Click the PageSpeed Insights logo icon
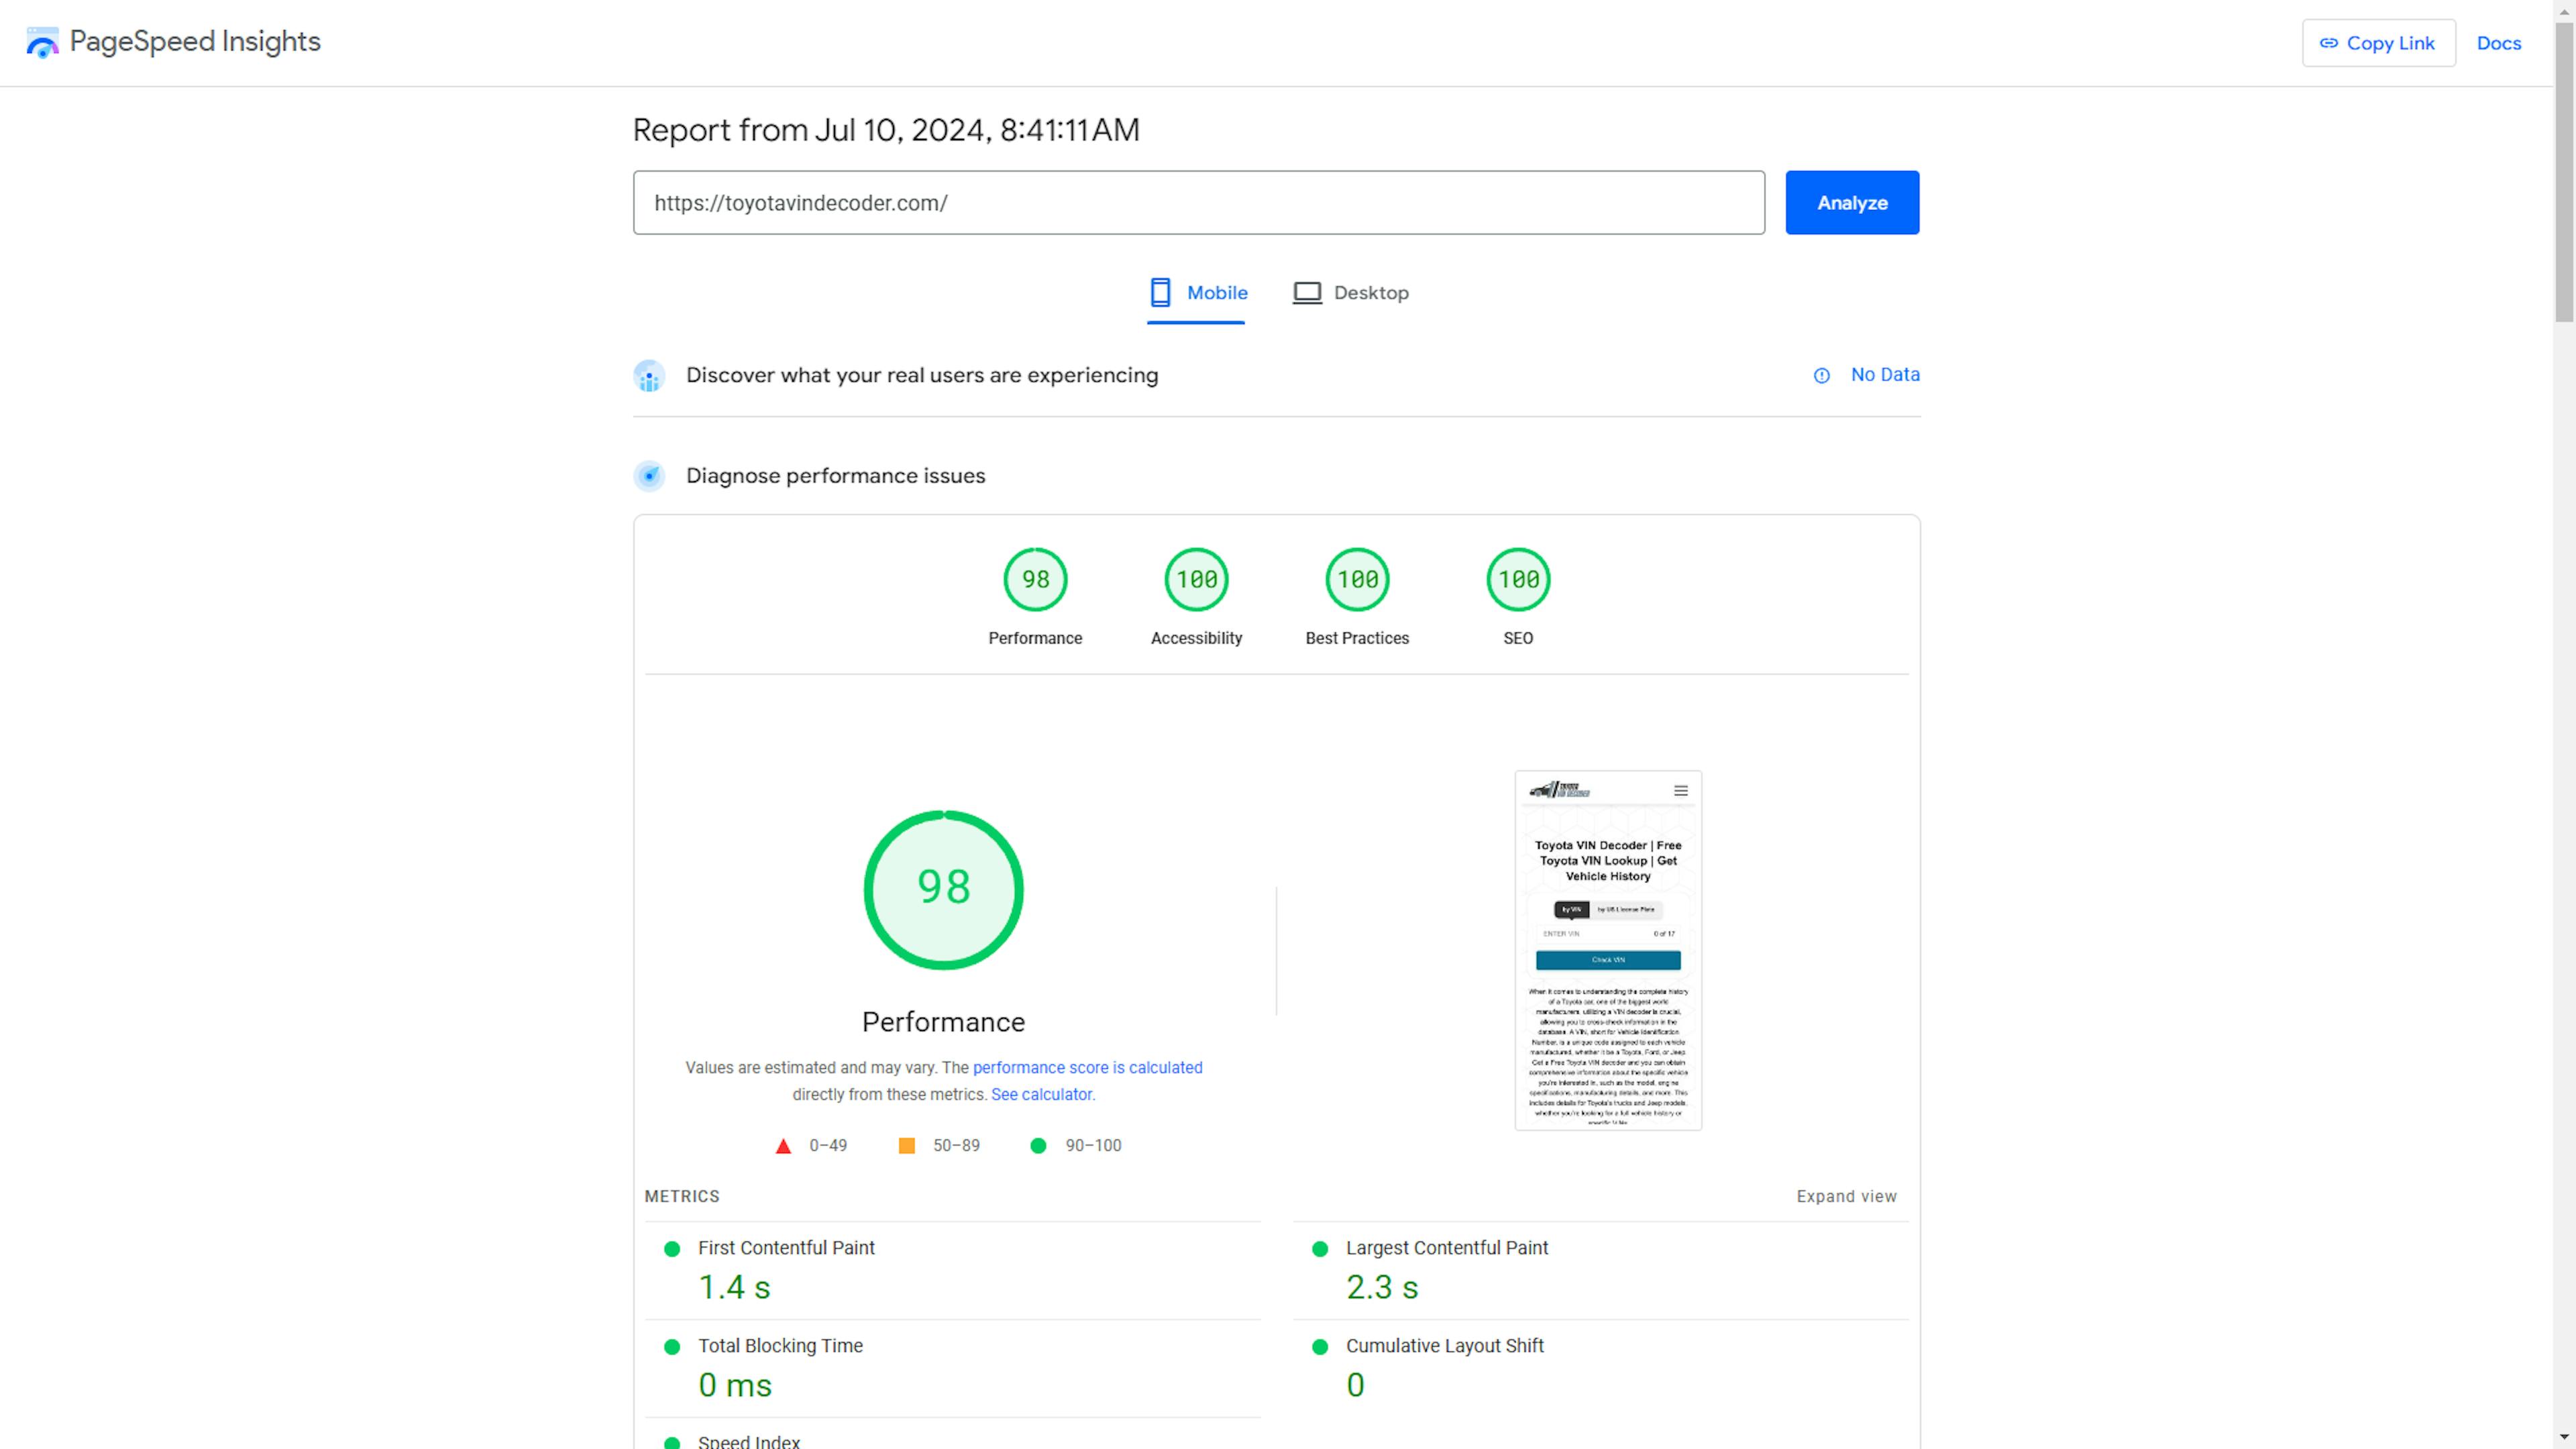 42,42
